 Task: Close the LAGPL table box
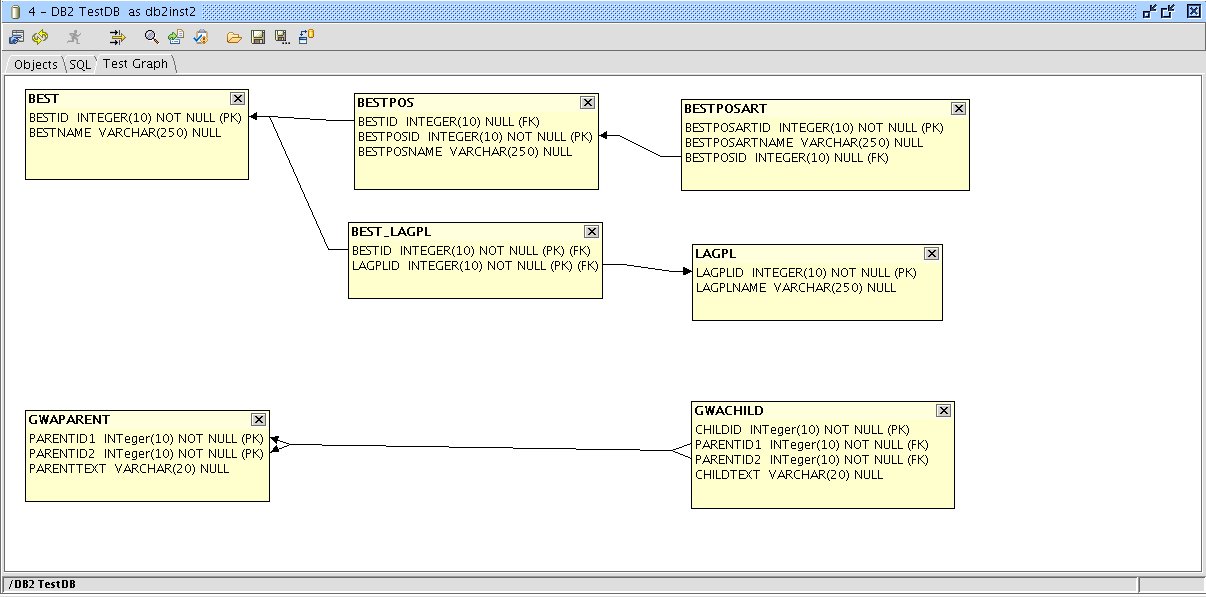pyautogui.click(x=931, y=254)
